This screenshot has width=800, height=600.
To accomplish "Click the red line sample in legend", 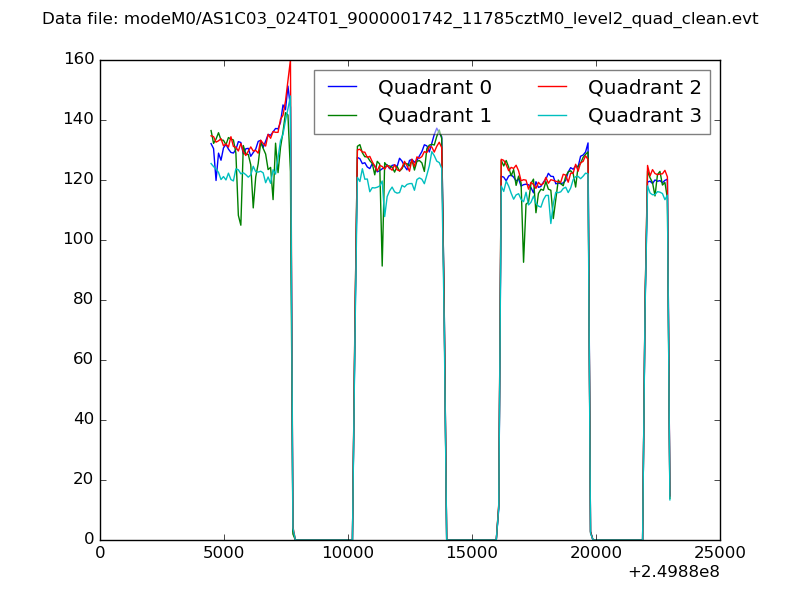I will click(x=553, y=88).
